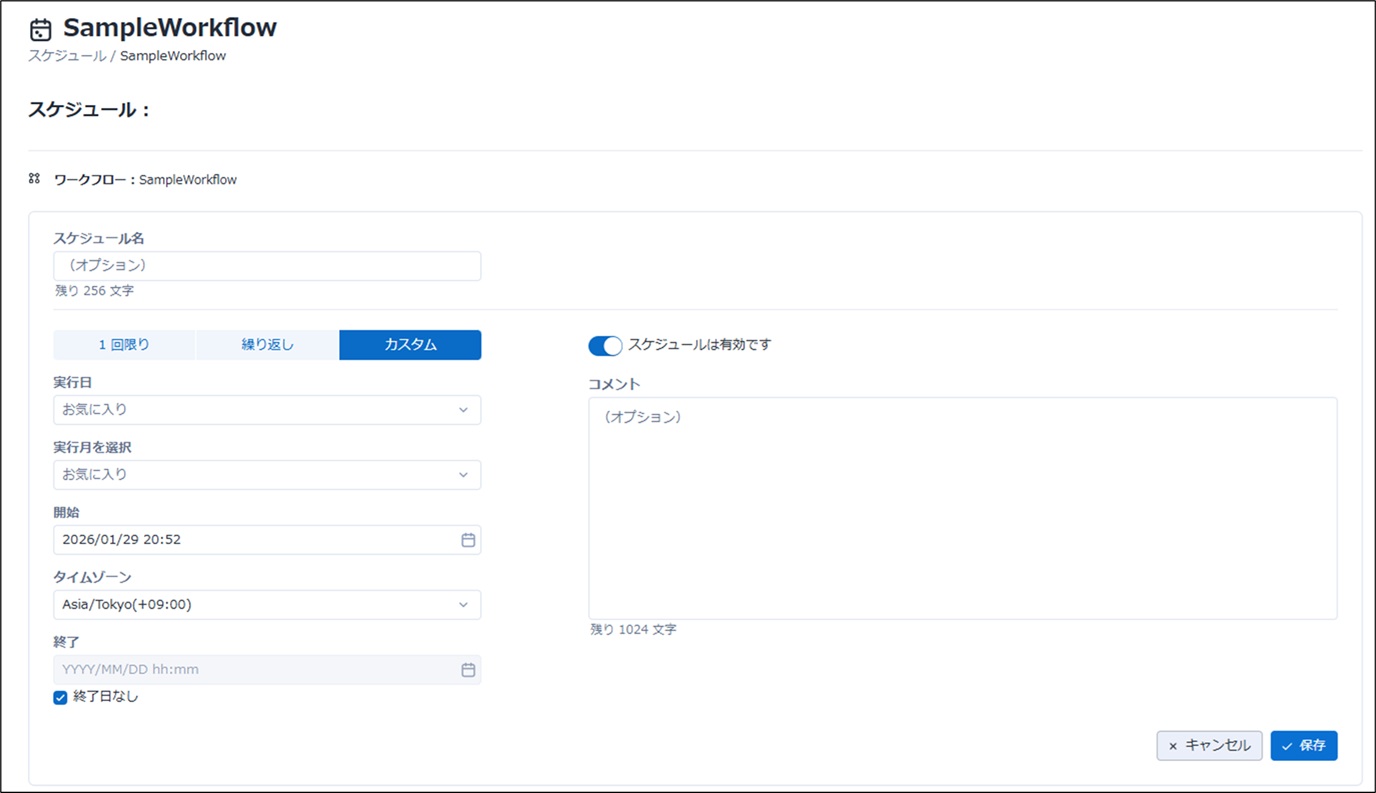Click the スケジュール breadcrumb link
Image resolution: width=1376 pixels, height=793 pixels.
[x=66, y=56]
